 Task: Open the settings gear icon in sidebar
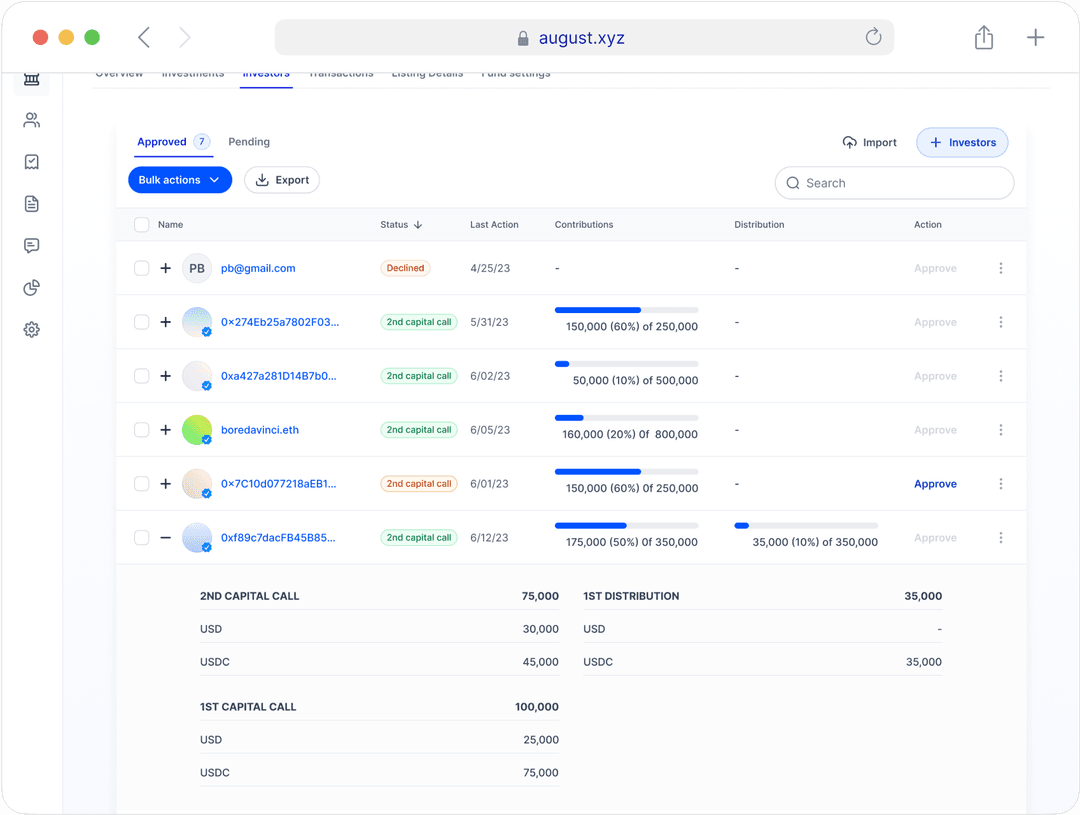[x=32, y=329]
